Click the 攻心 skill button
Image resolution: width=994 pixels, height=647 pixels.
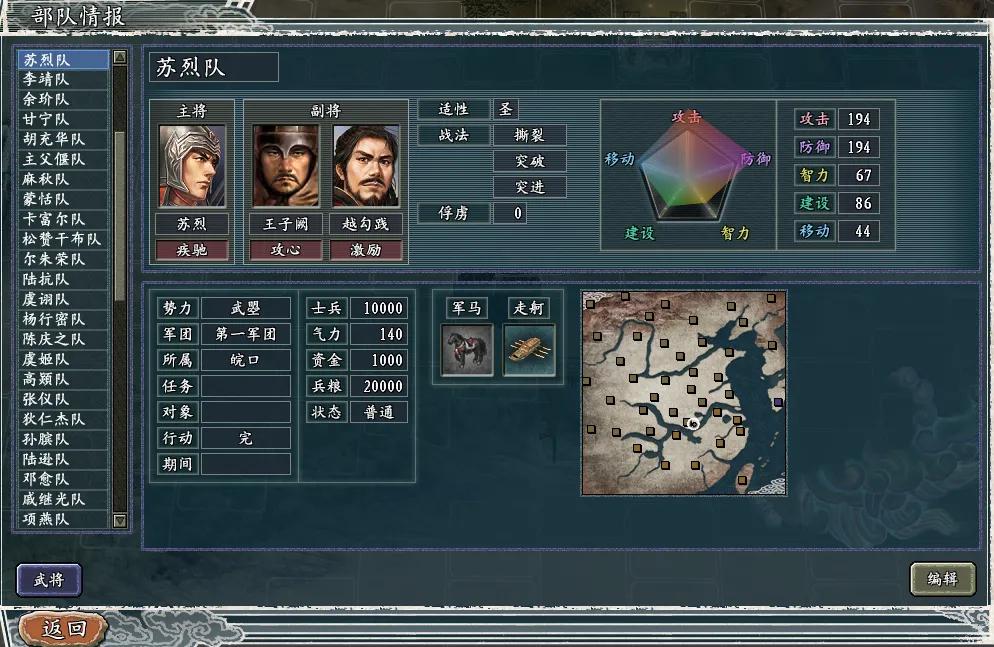coord(286,250)
